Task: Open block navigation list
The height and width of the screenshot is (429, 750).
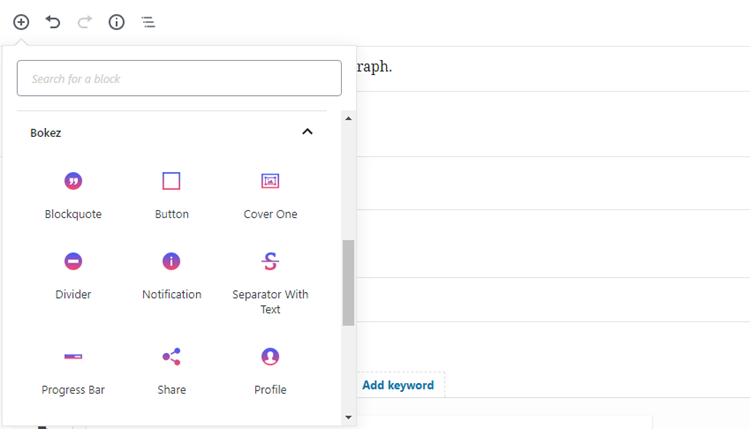Action: (148, 22)
